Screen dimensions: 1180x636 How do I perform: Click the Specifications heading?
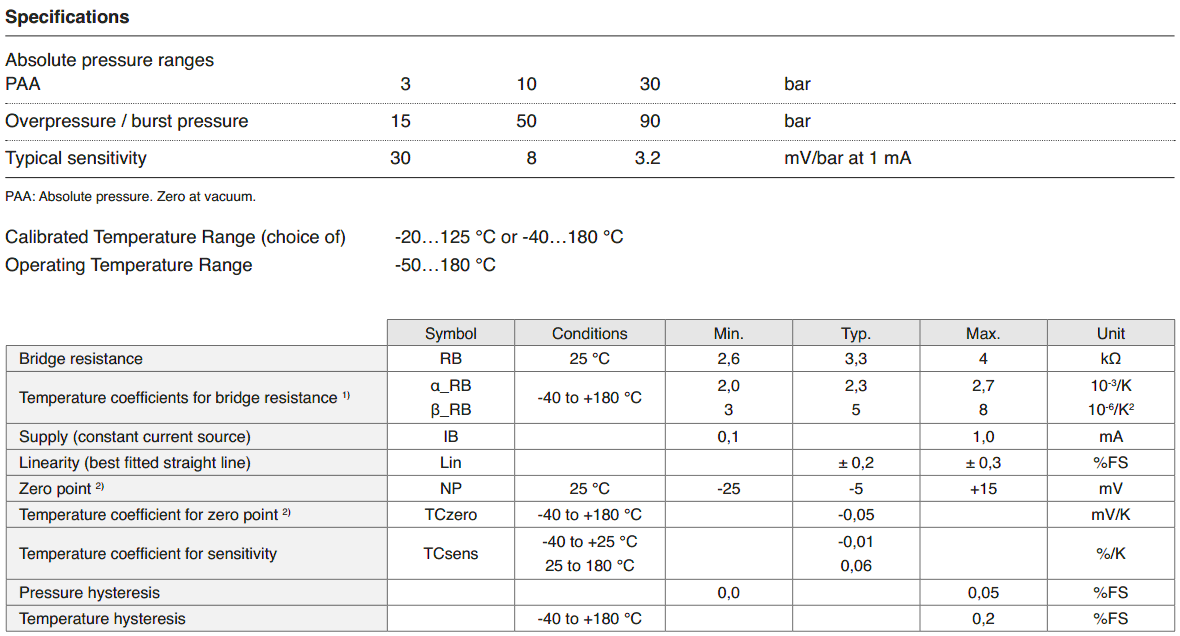point(67,17)
